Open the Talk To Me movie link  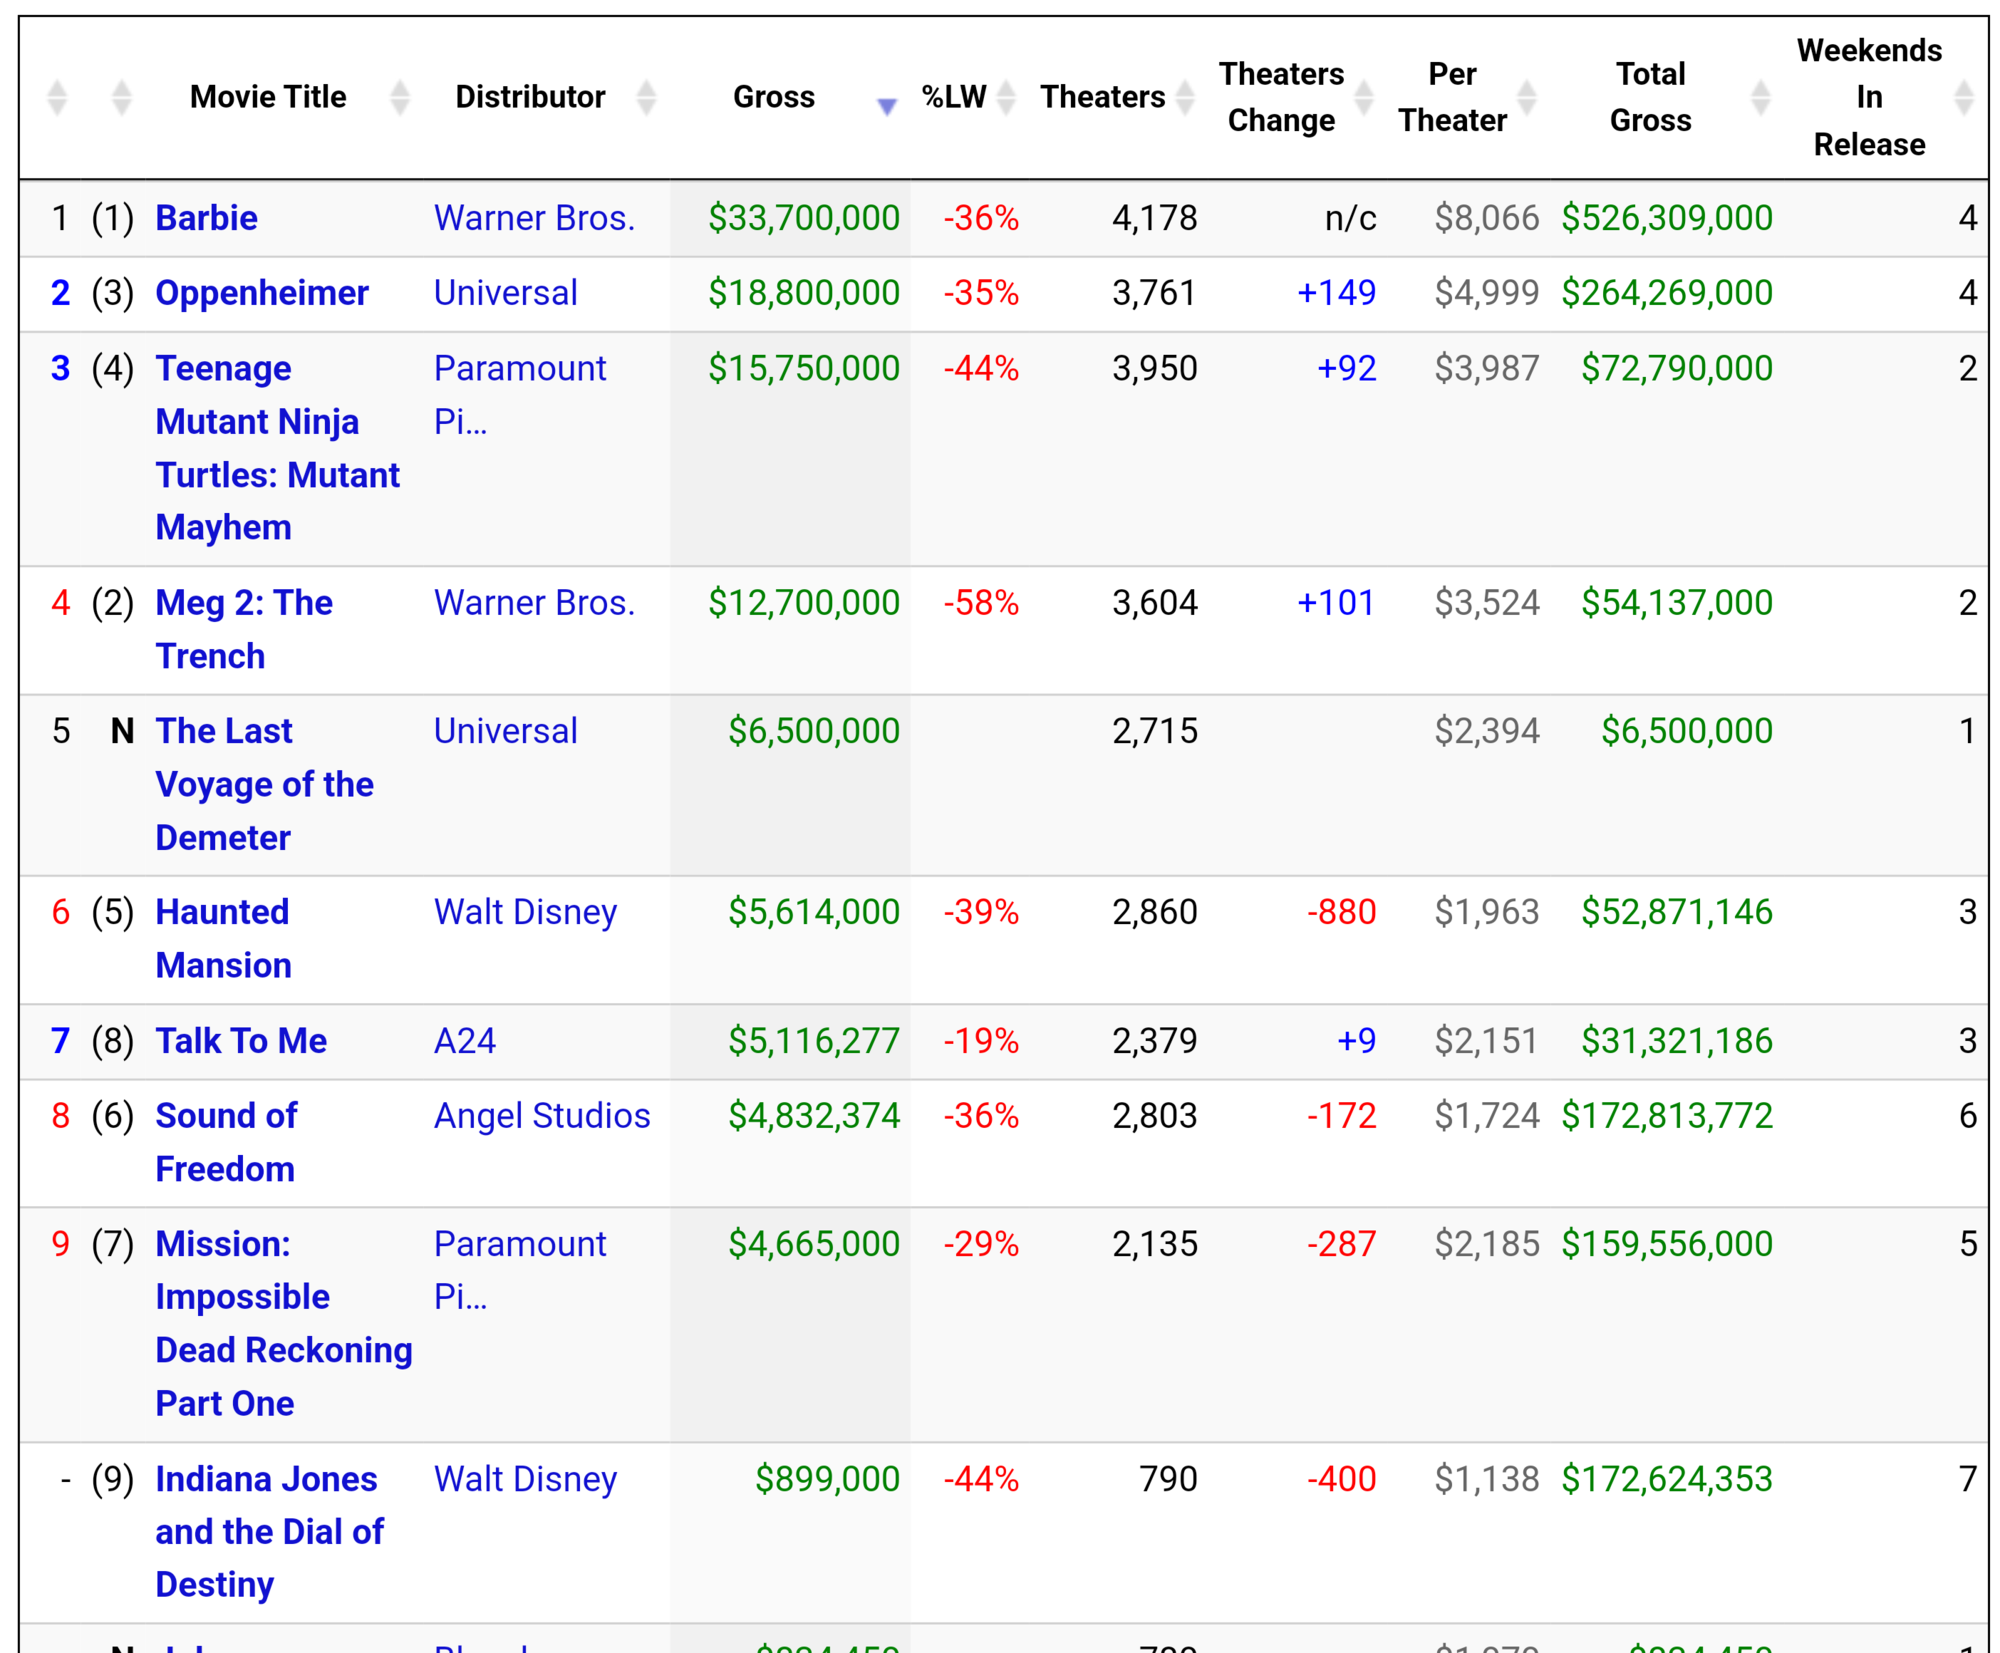(241, 1041)
